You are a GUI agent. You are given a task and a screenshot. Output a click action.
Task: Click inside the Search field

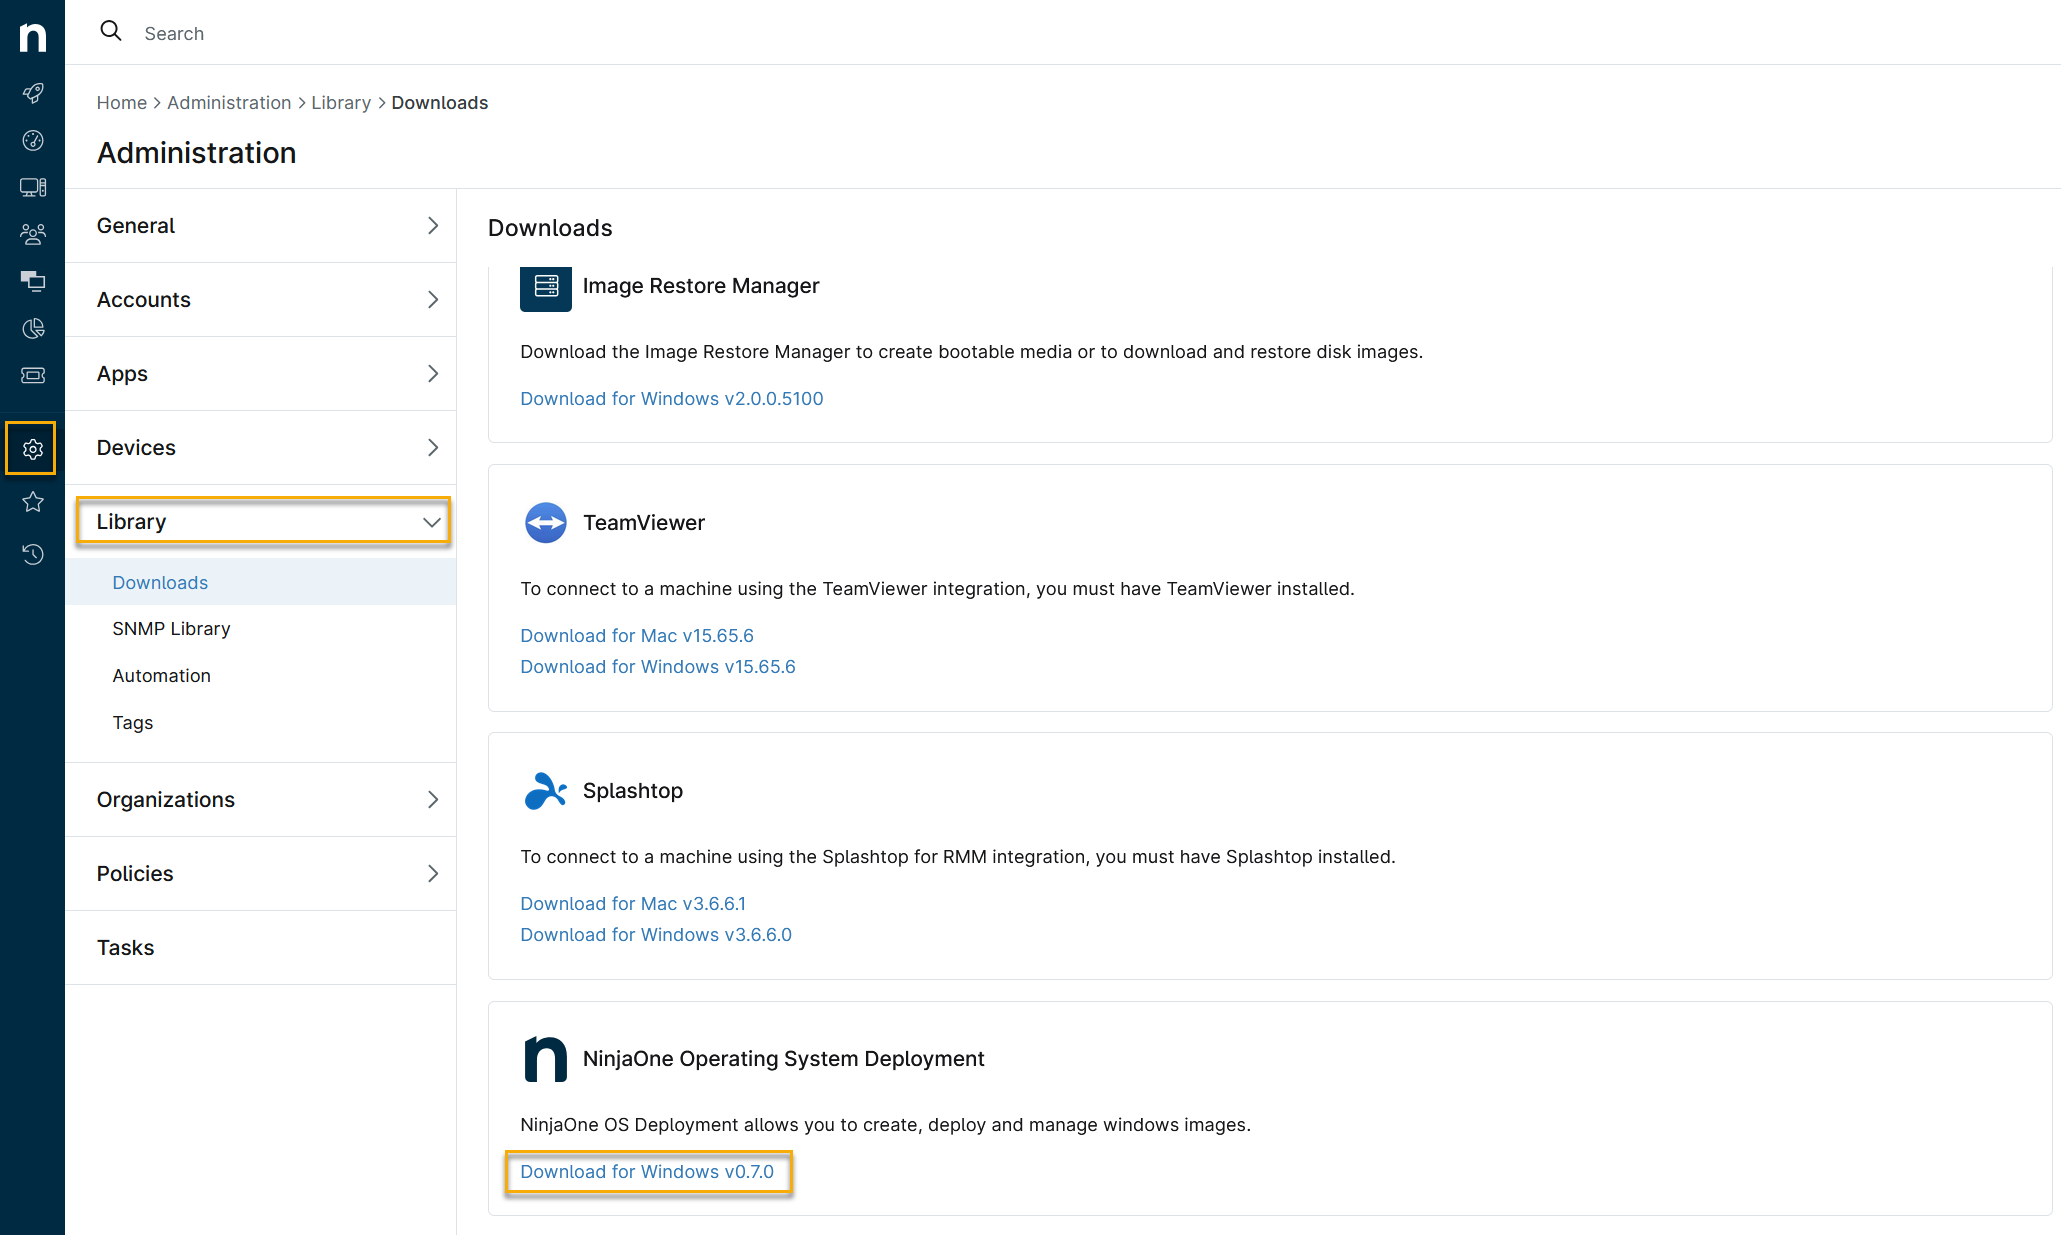tap(300, 32)
